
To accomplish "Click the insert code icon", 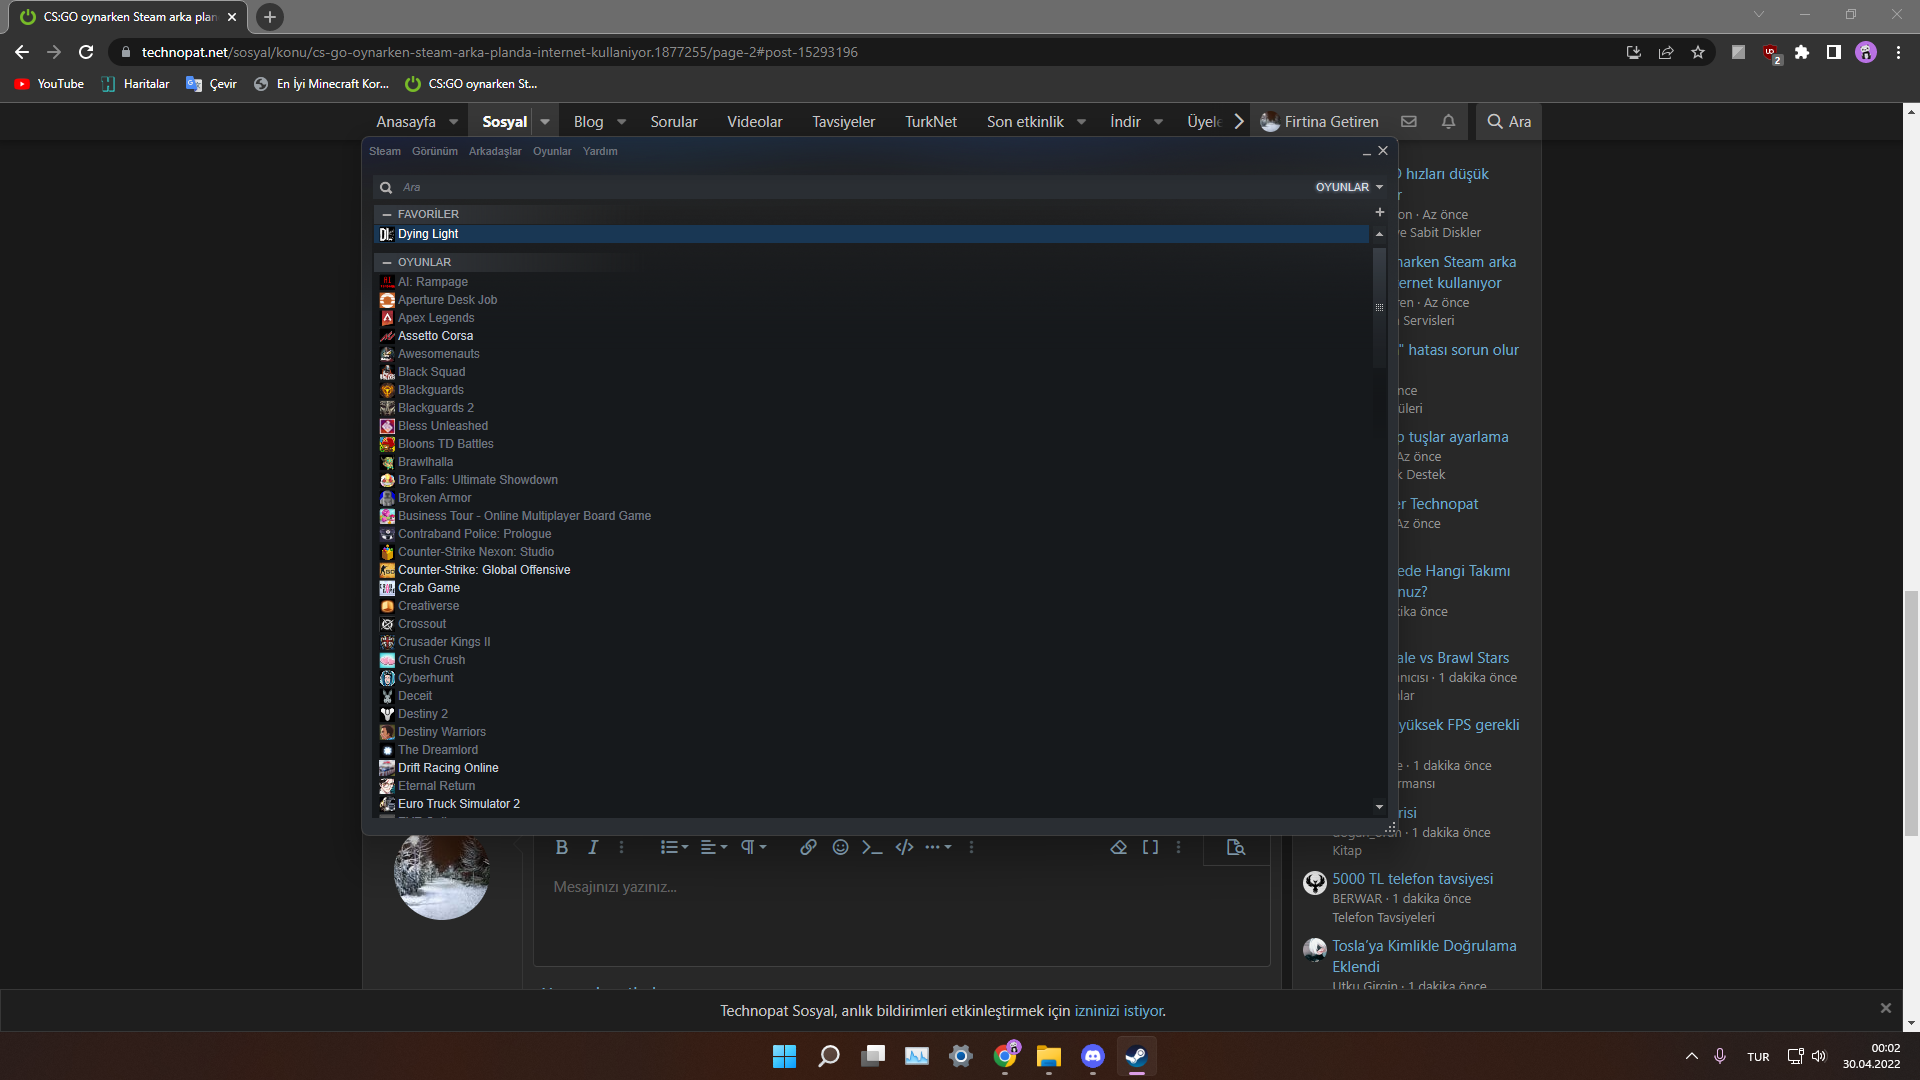I will click(904, 848).
